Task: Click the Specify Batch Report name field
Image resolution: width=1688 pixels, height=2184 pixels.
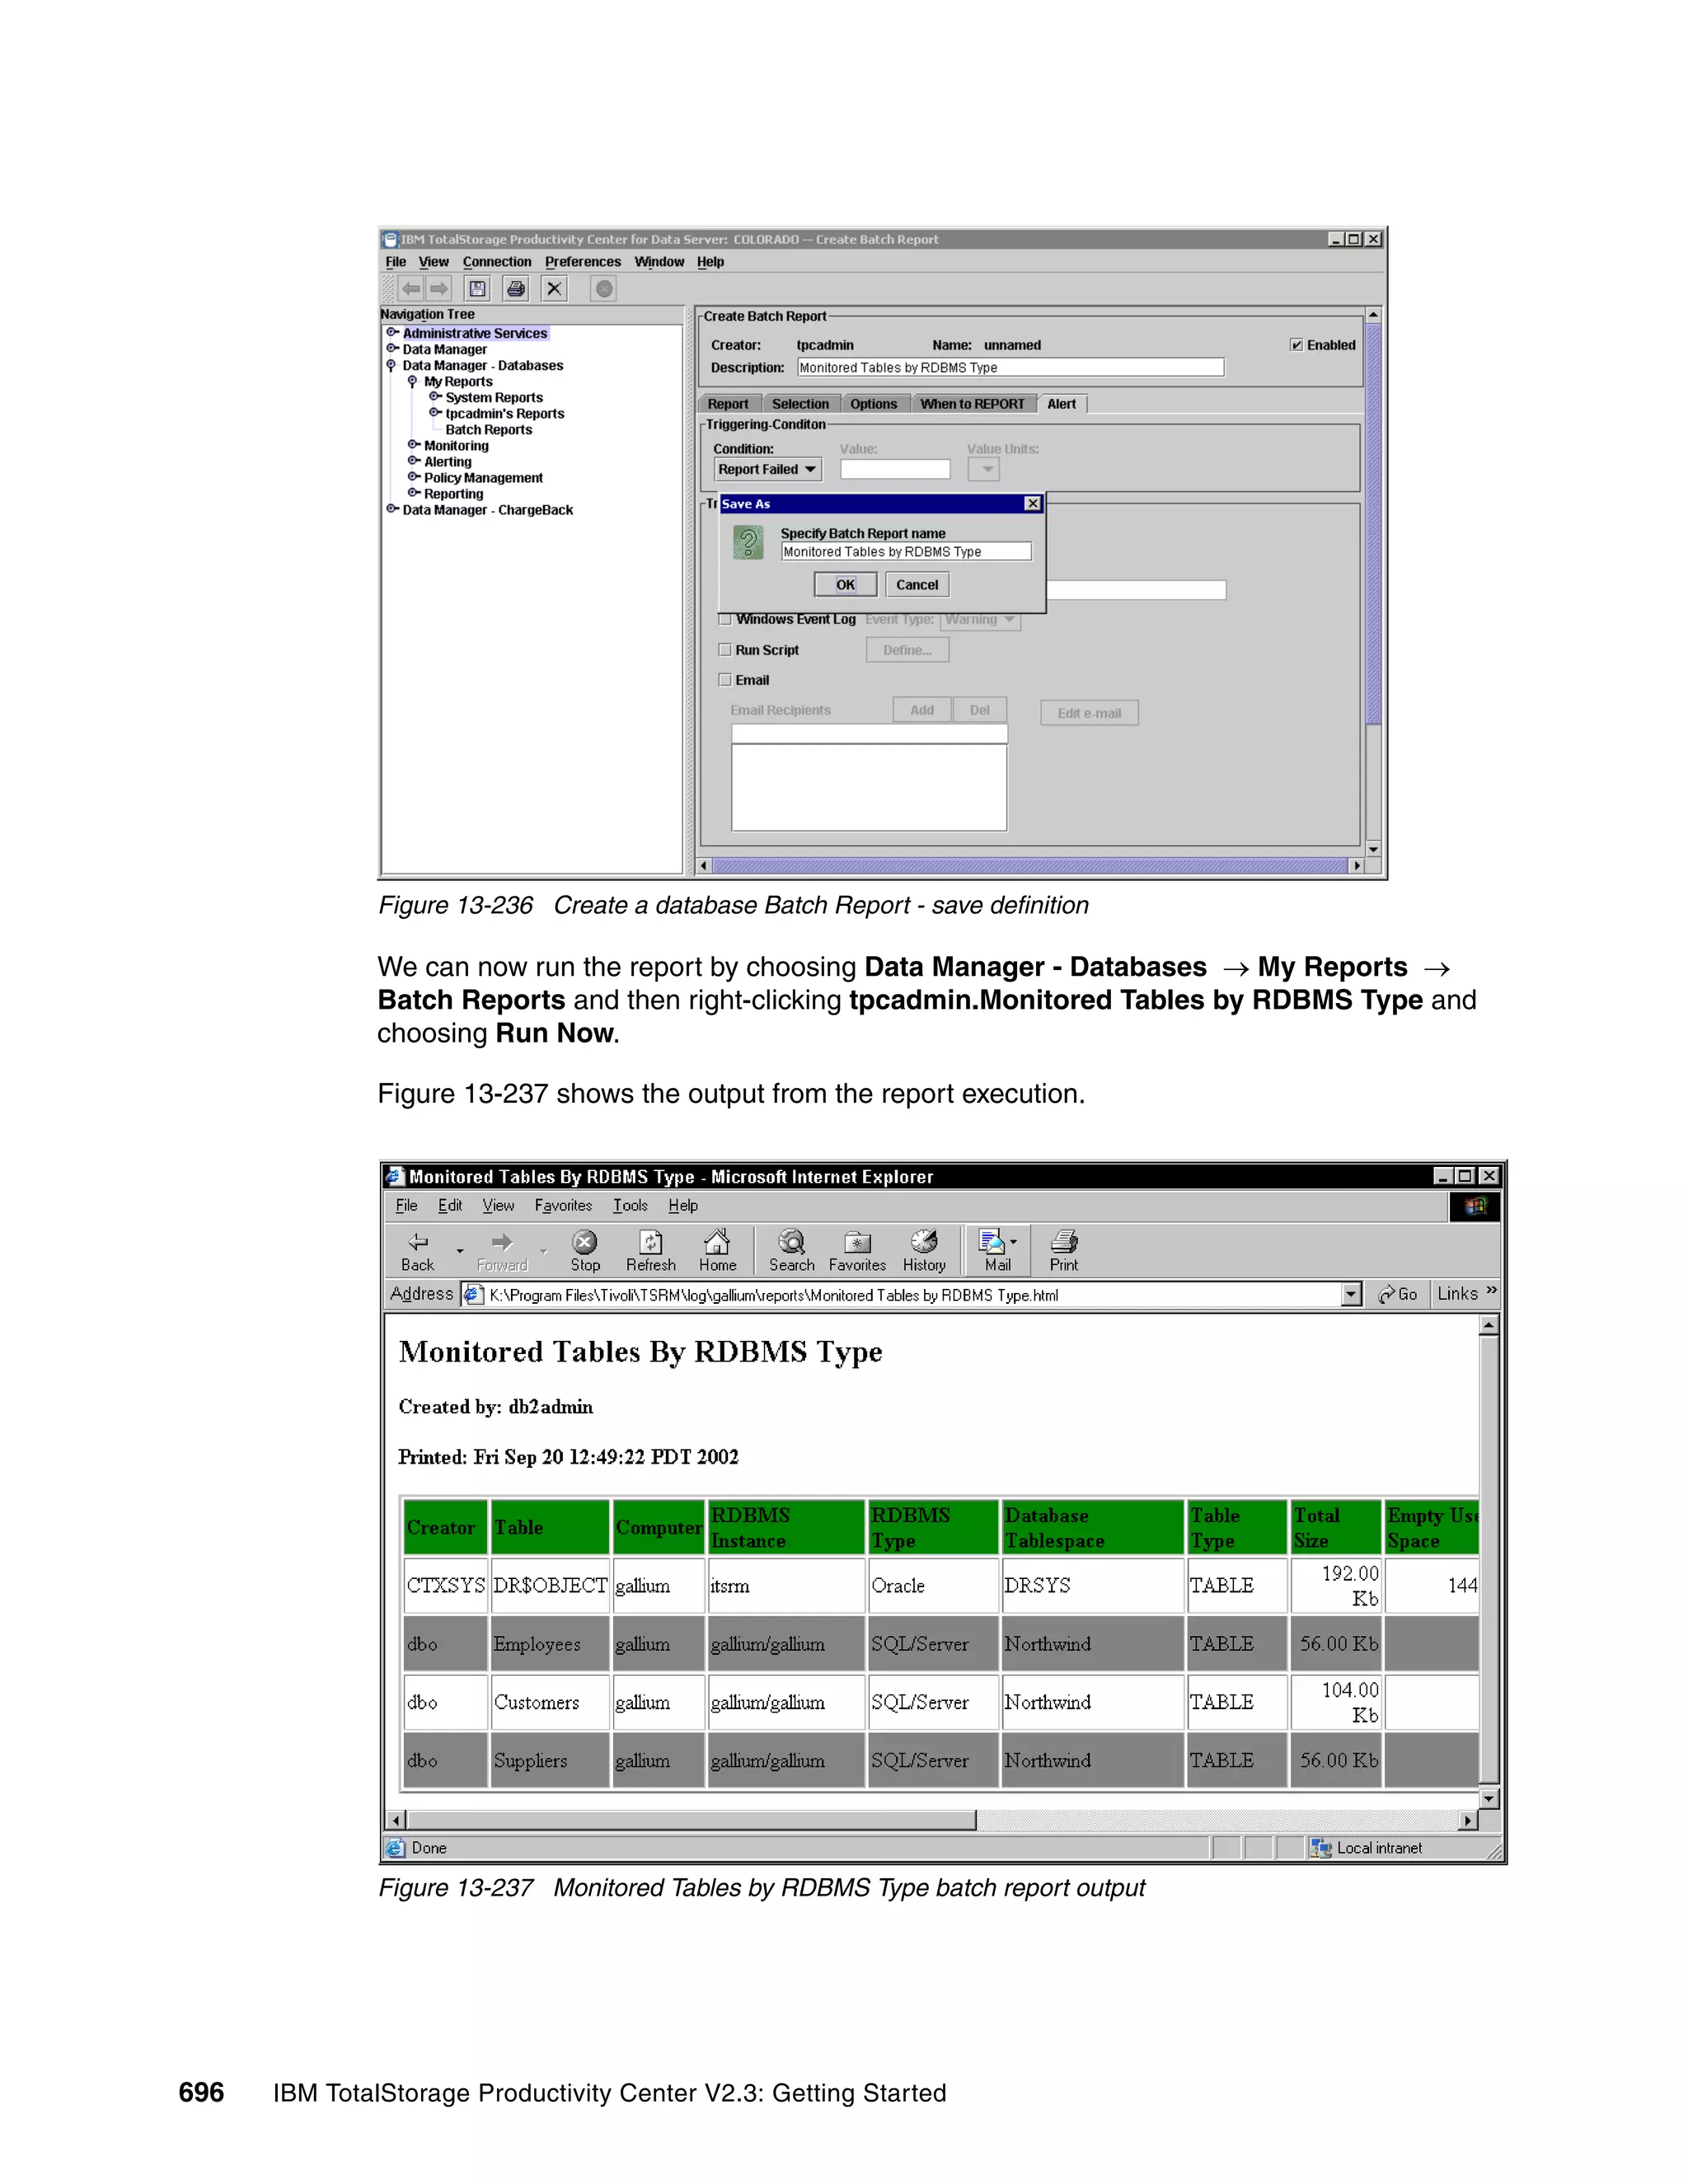Action: click(x=906, y=552)
